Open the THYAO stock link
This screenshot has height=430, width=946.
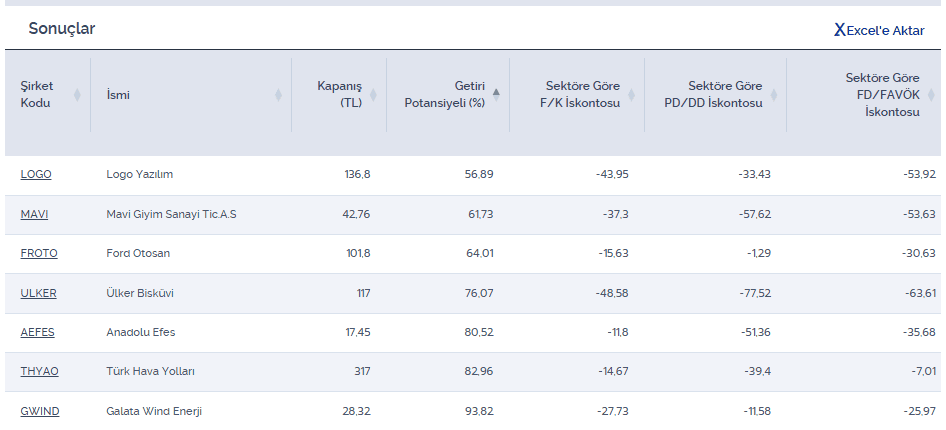coord(39,371)
